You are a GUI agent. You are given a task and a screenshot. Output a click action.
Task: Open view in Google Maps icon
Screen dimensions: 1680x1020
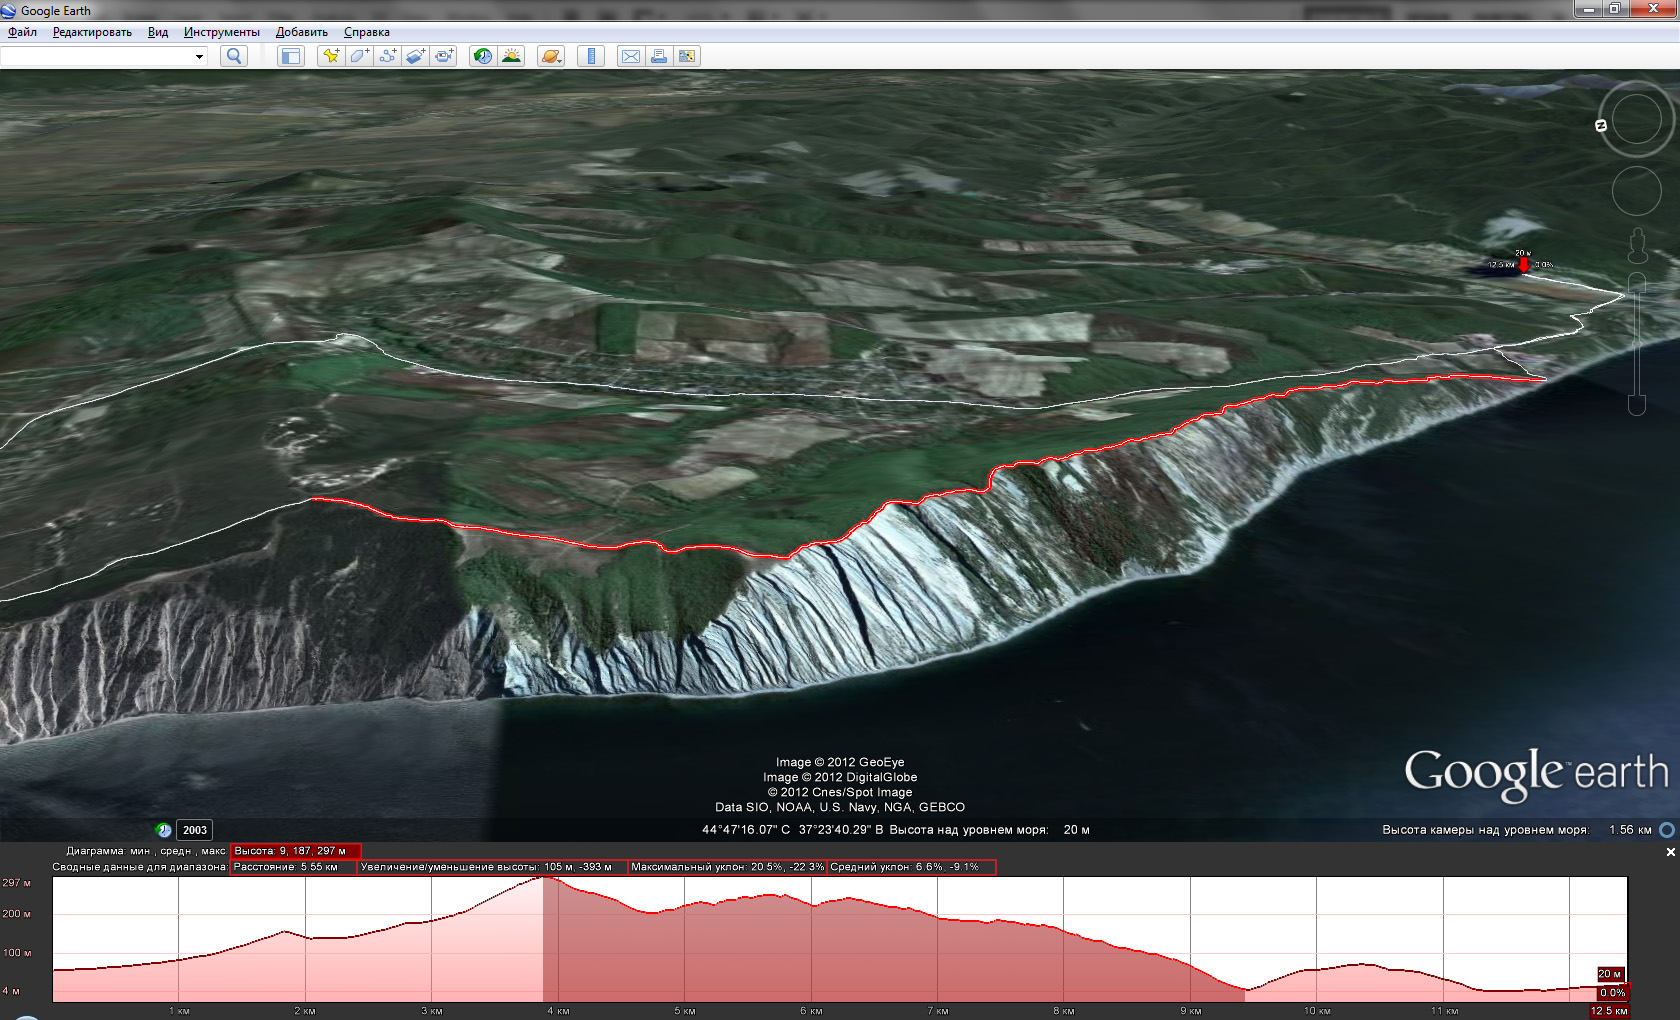(686, 56)
